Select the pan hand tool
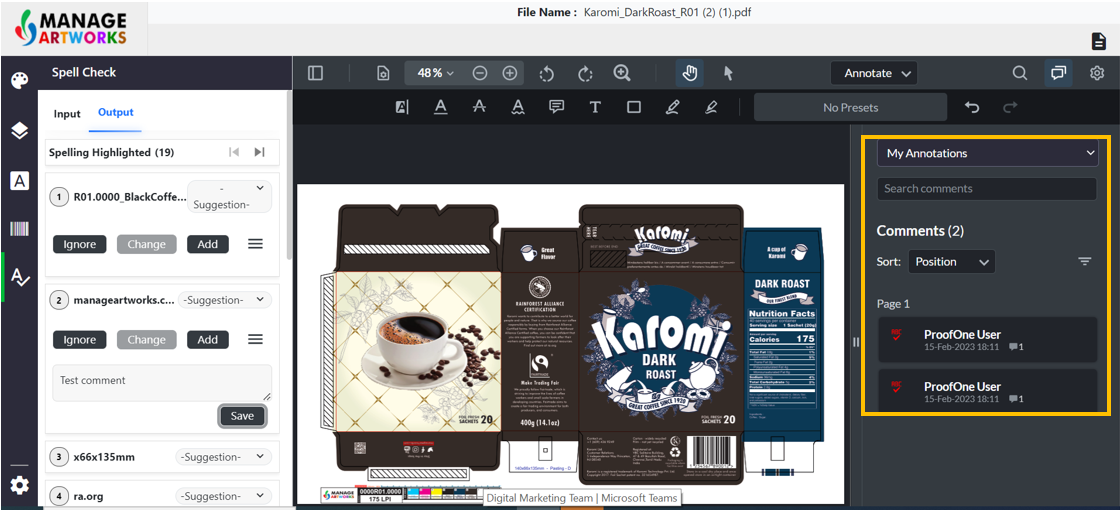The image size is (1120, 513). point(690,73)
